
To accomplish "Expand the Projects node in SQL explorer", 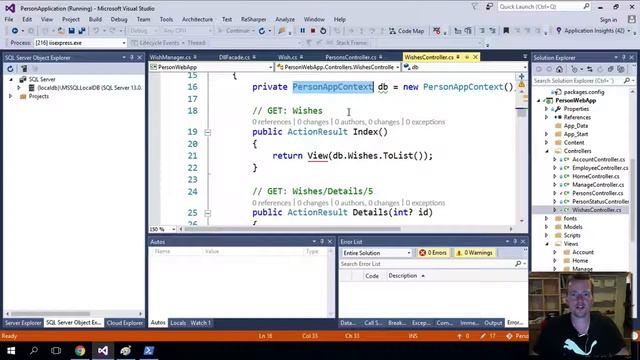I will tap(11, 97).
